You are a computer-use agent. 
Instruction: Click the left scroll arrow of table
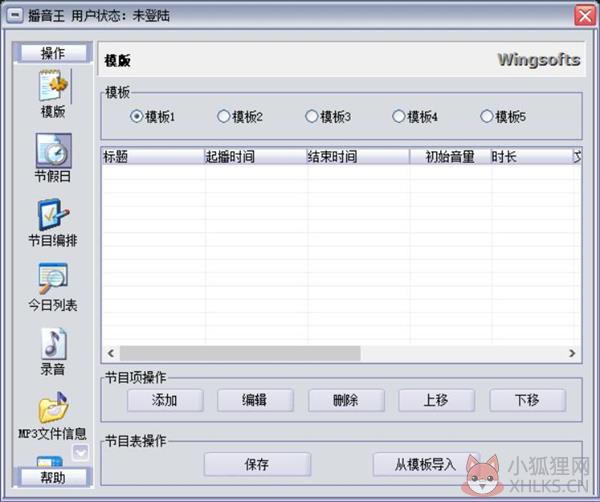111,353
